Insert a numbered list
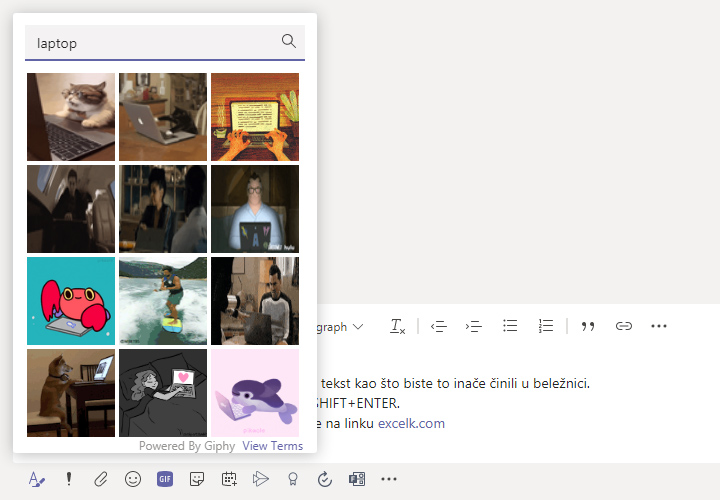This screenshot has width=720, height=500. point(545,326)
